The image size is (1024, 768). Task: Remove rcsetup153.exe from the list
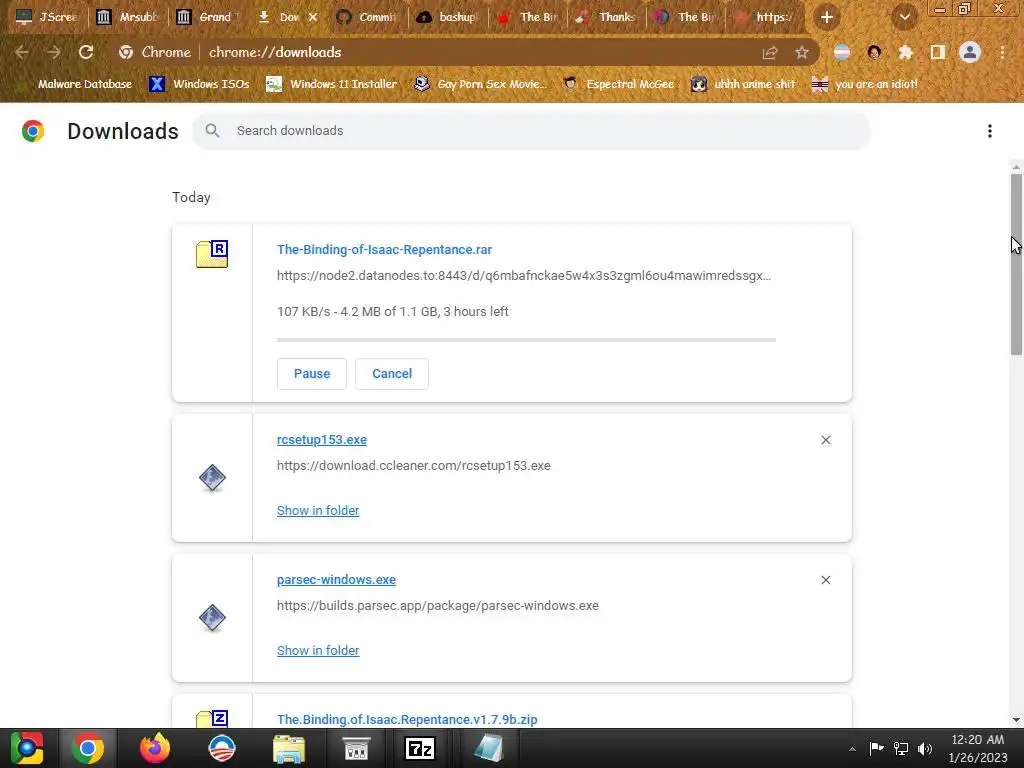click(x=826, y=440)
